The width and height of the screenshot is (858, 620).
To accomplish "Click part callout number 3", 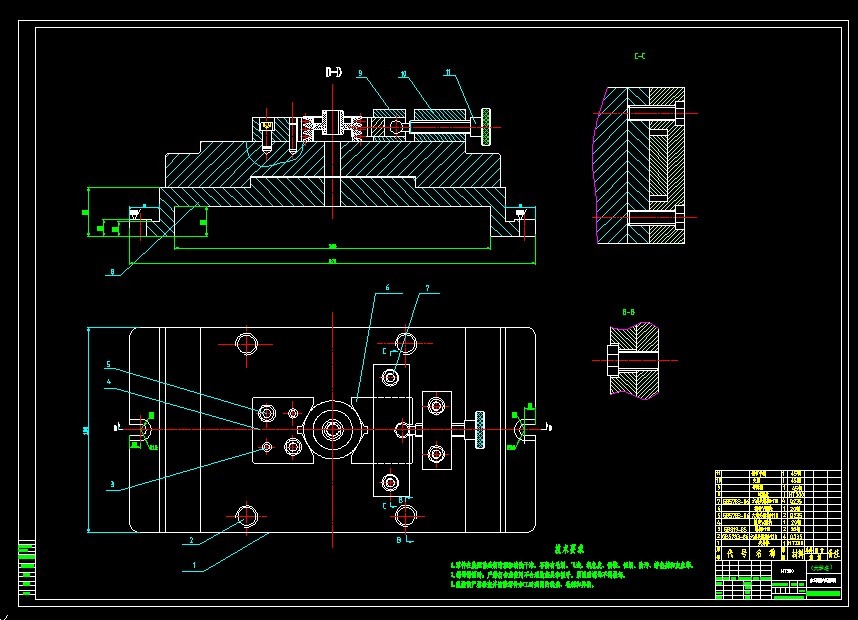I will click(112, 484).
